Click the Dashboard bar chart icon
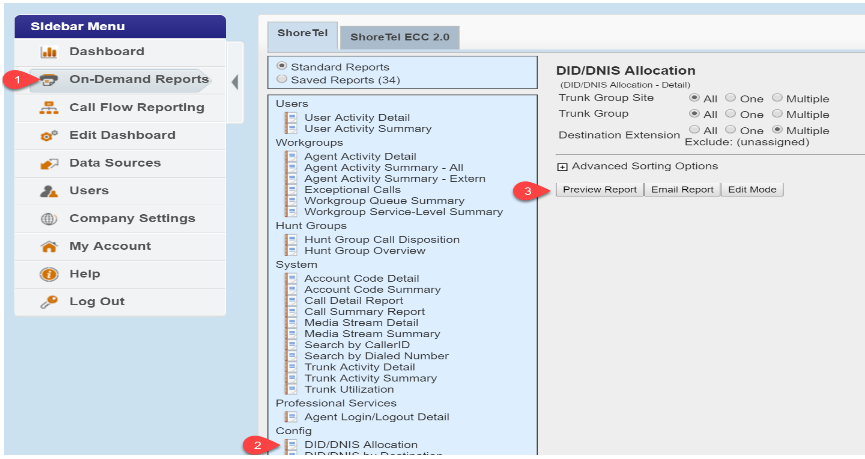The width and height of the screenshot is (865, 459). pos(48,52)
